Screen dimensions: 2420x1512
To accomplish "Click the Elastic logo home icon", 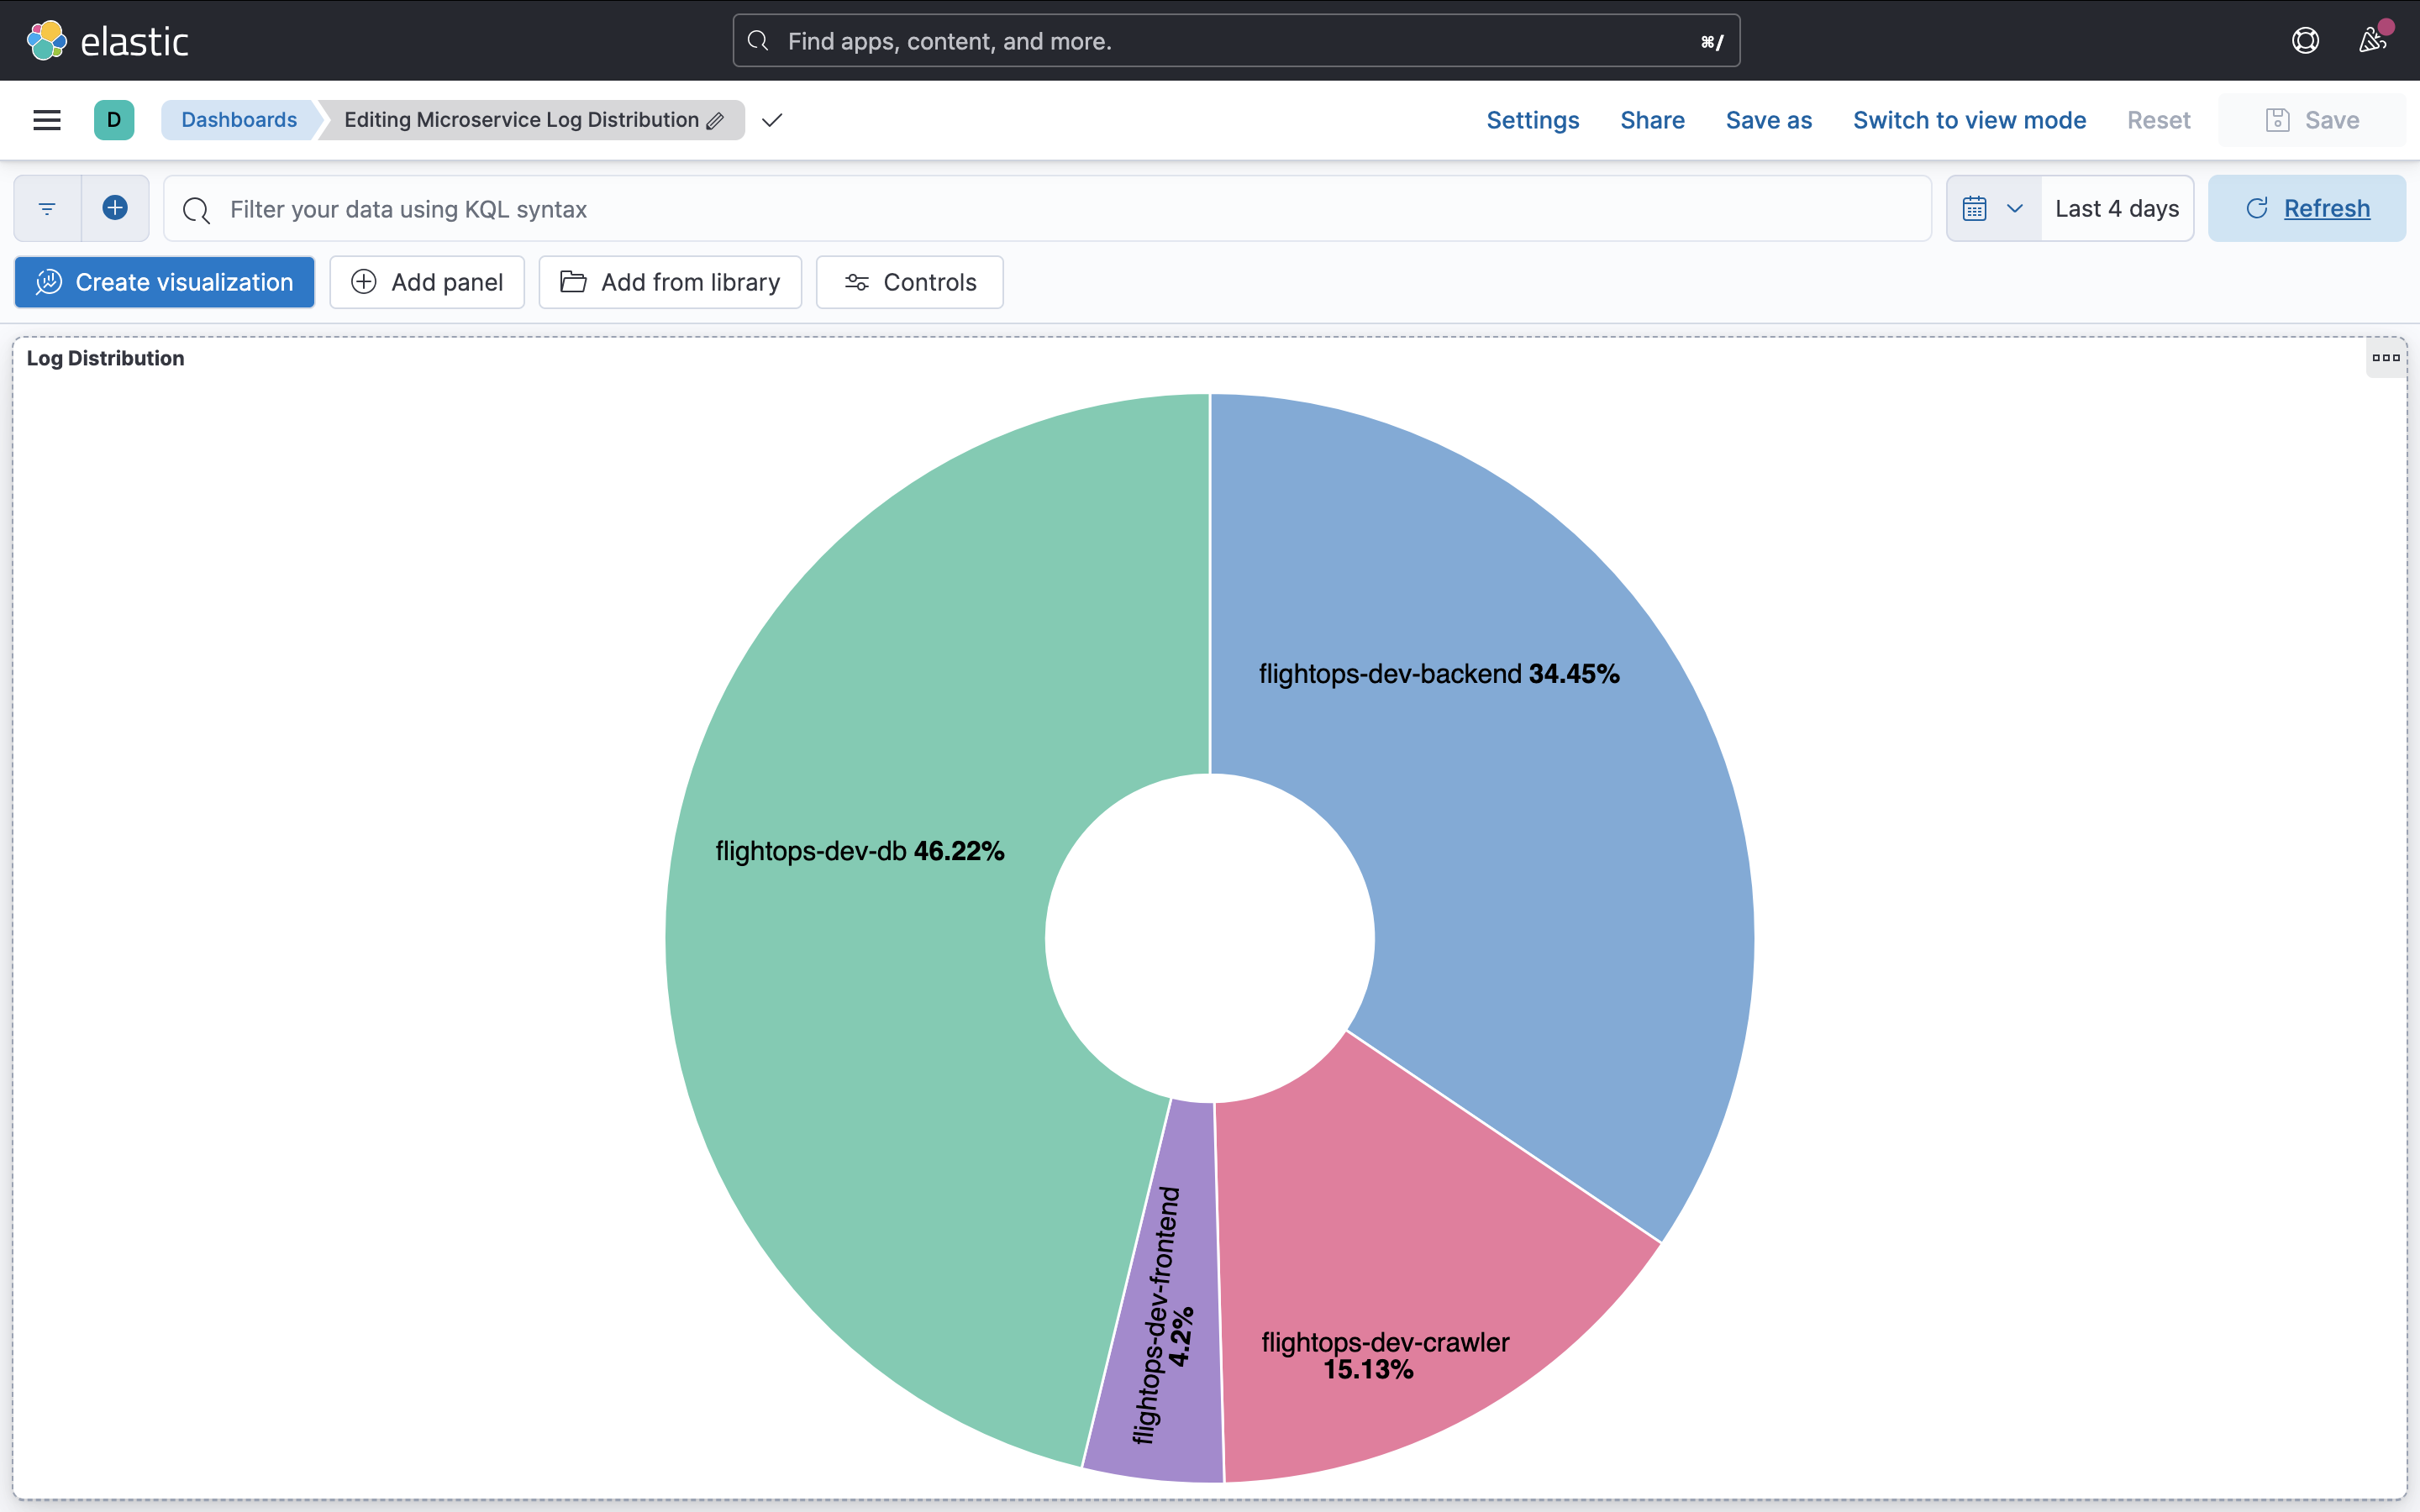I will pos(46,41).
